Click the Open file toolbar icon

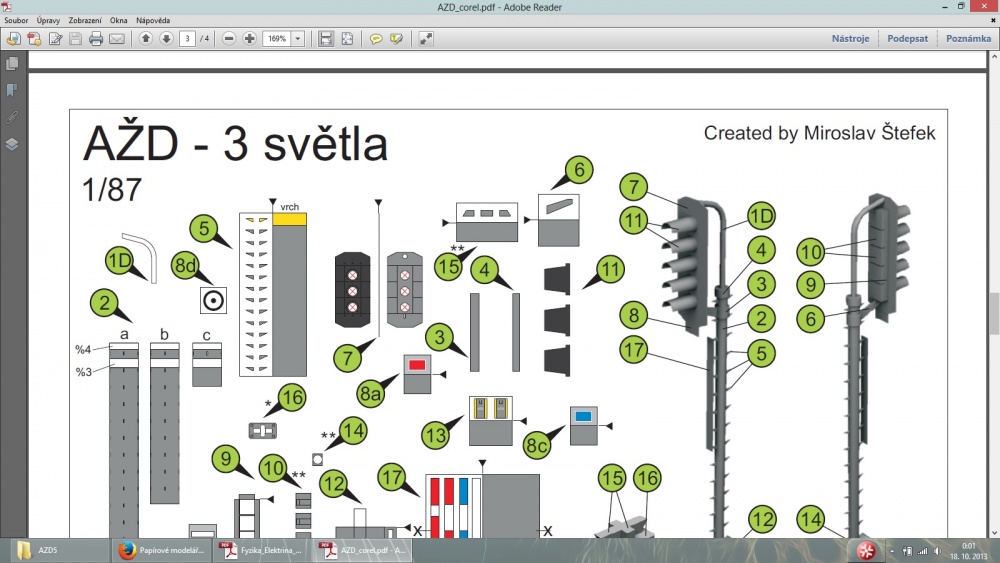(13, 39)
